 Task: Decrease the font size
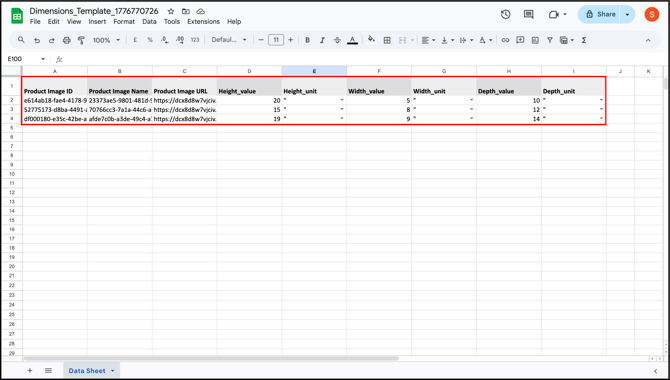261,40
